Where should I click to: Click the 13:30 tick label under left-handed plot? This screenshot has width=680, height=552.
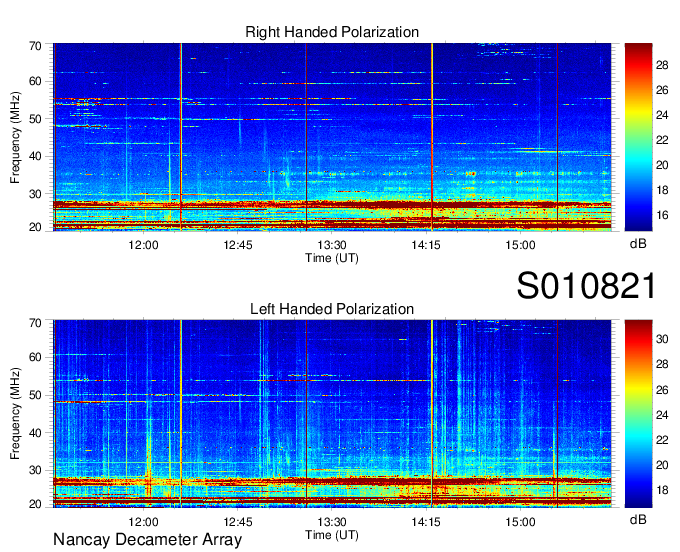332,522
